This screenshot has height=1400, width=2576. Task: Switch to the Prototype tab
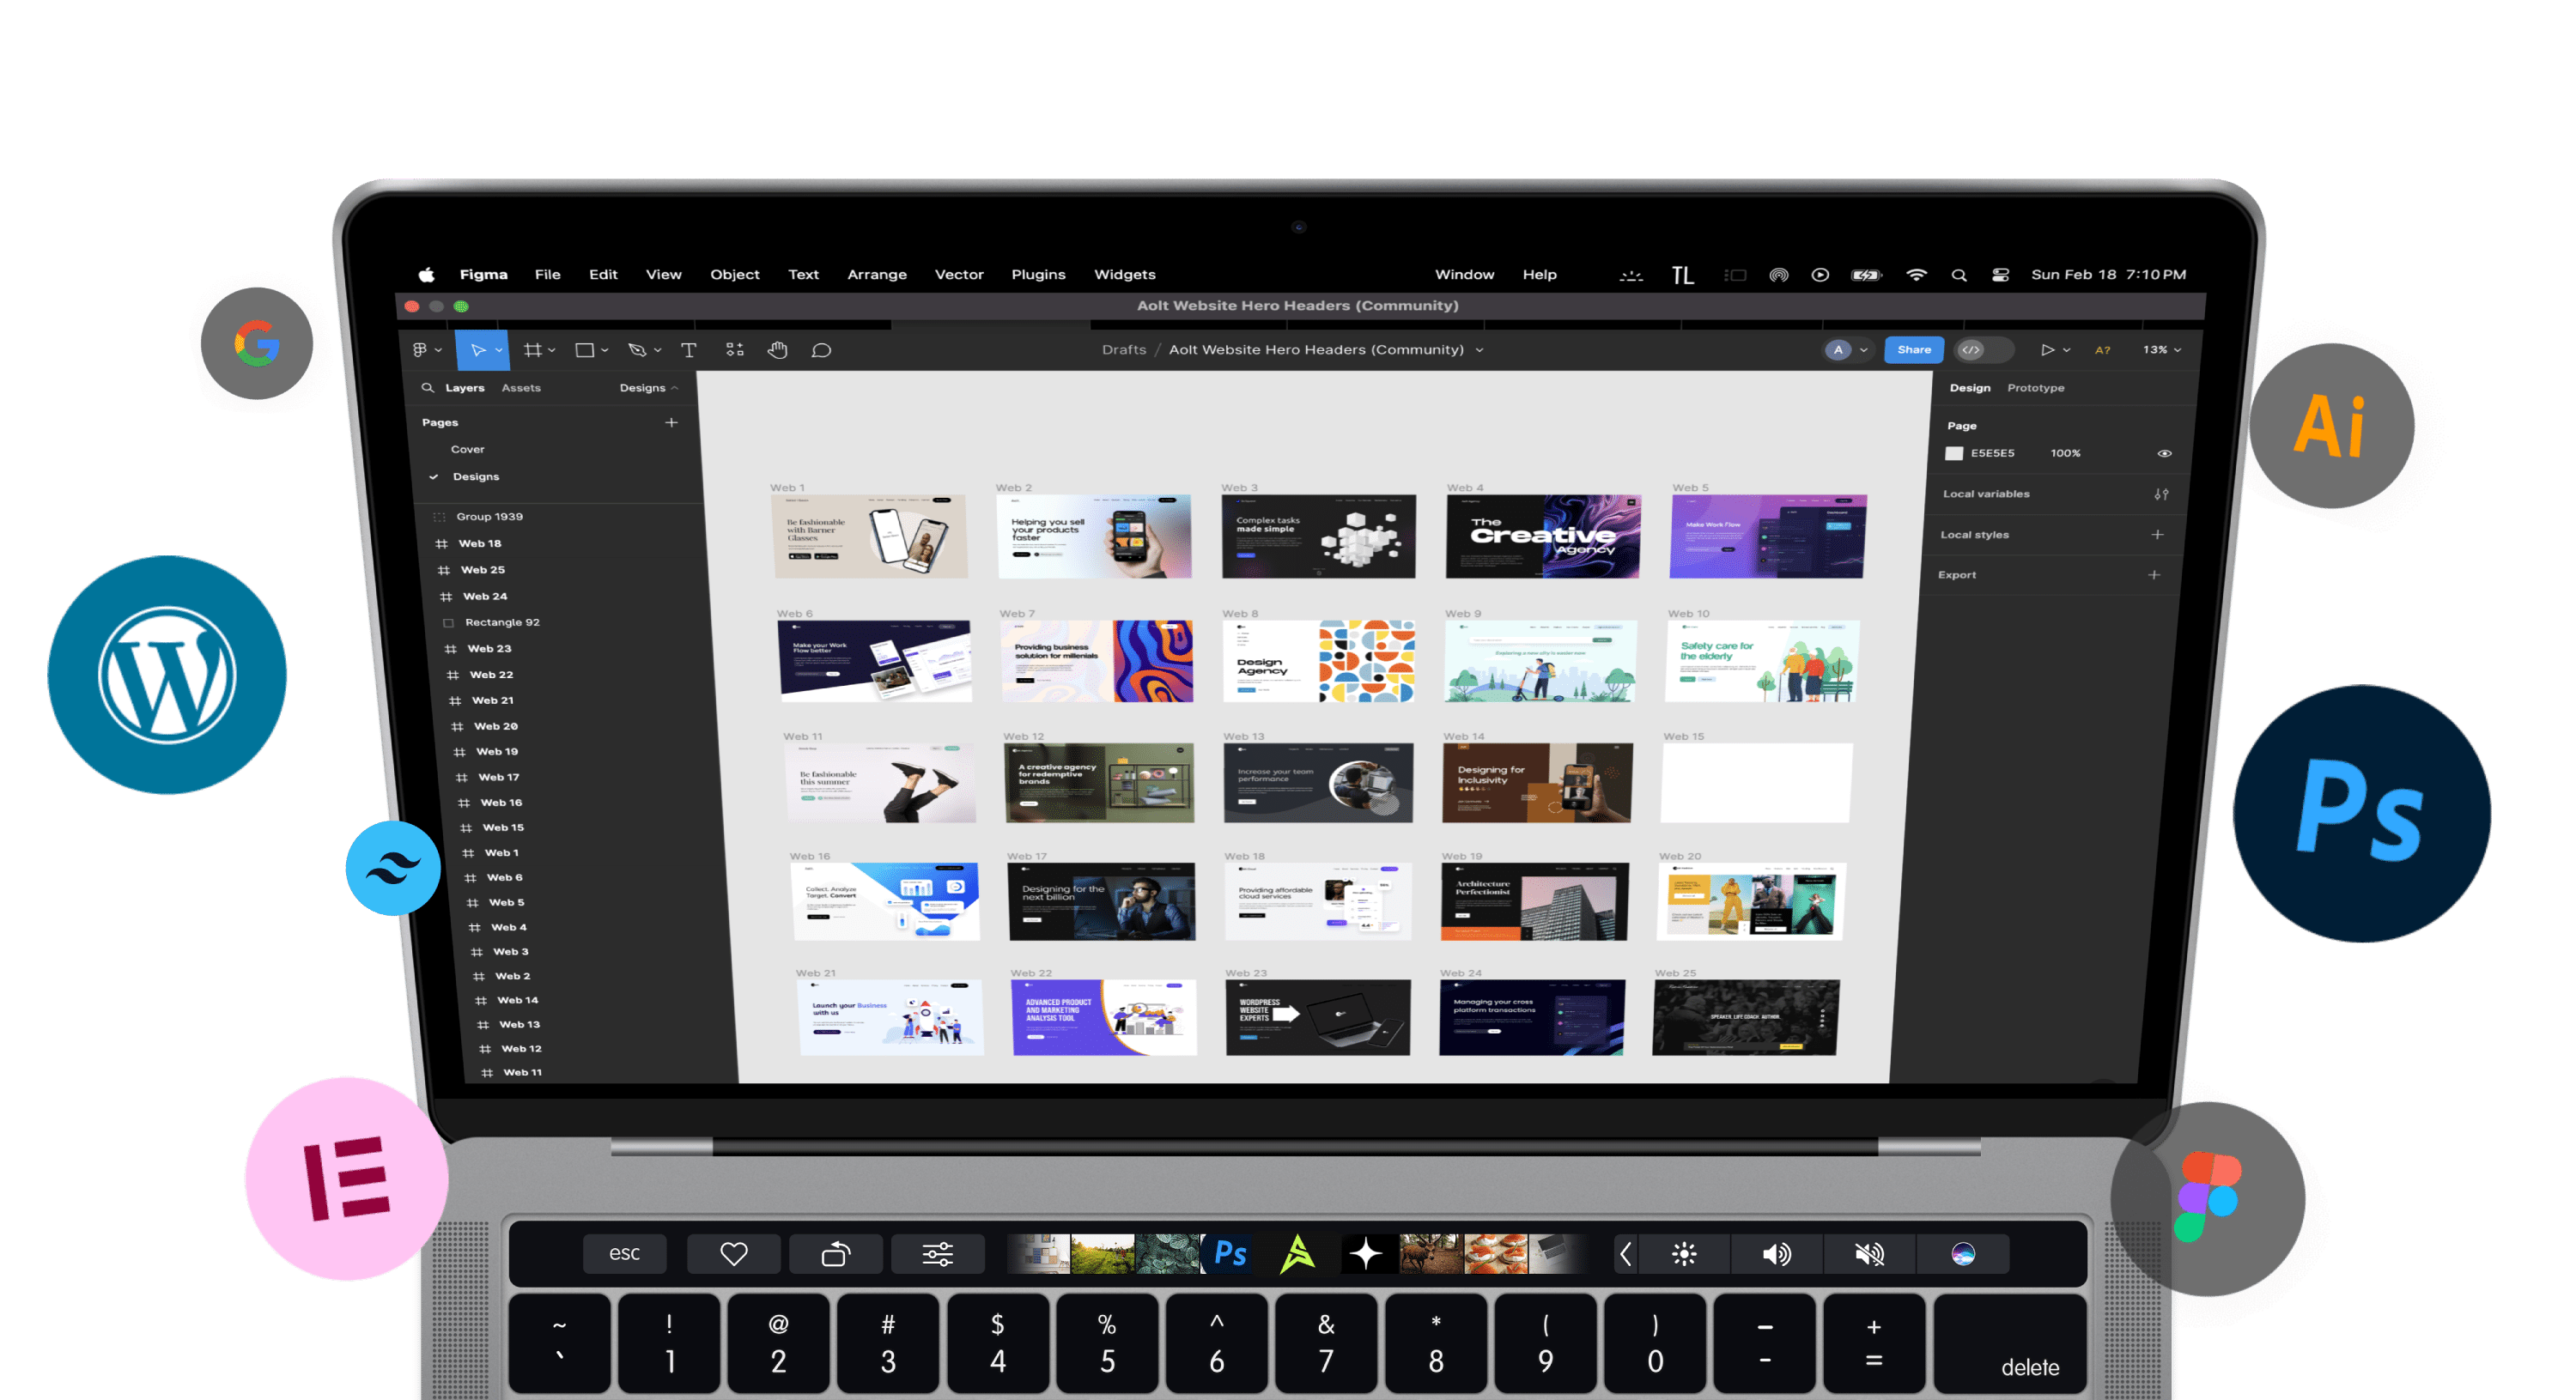[x=2035, y=388]
